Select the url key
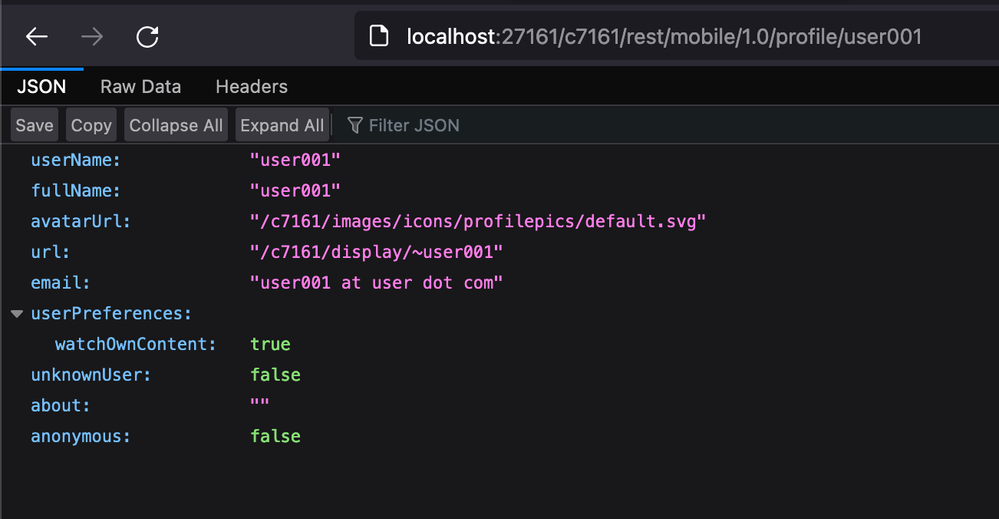Image resolution: width=999 pixels, height=519 pixels. tap(50, 252)
